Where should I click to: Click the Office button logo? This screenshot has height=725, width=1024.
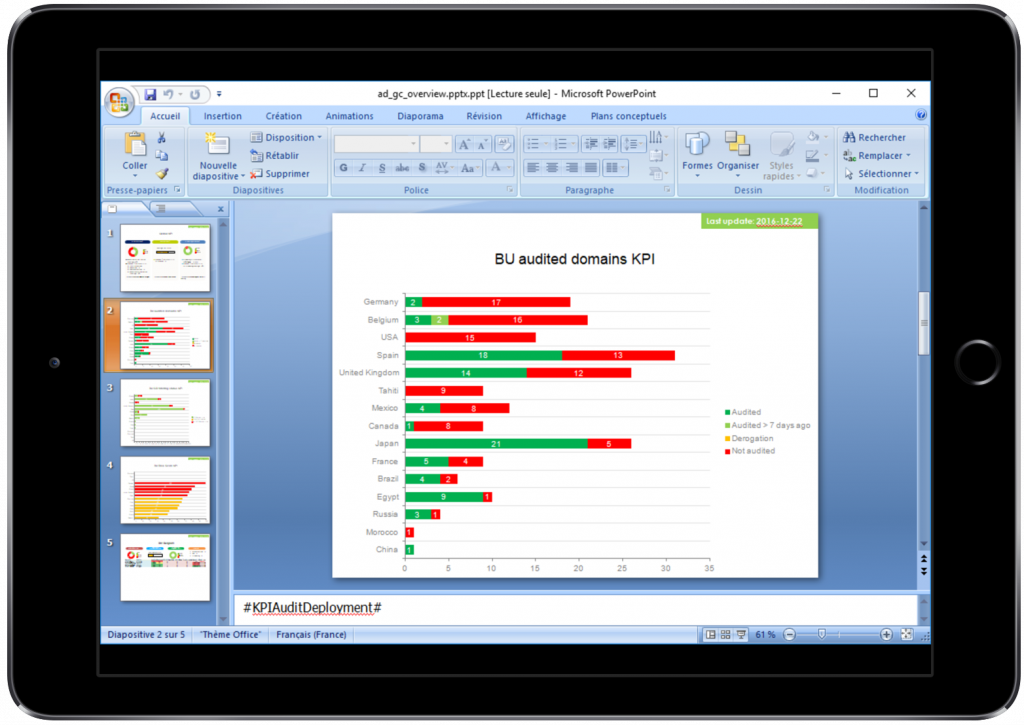pos(120,102)
